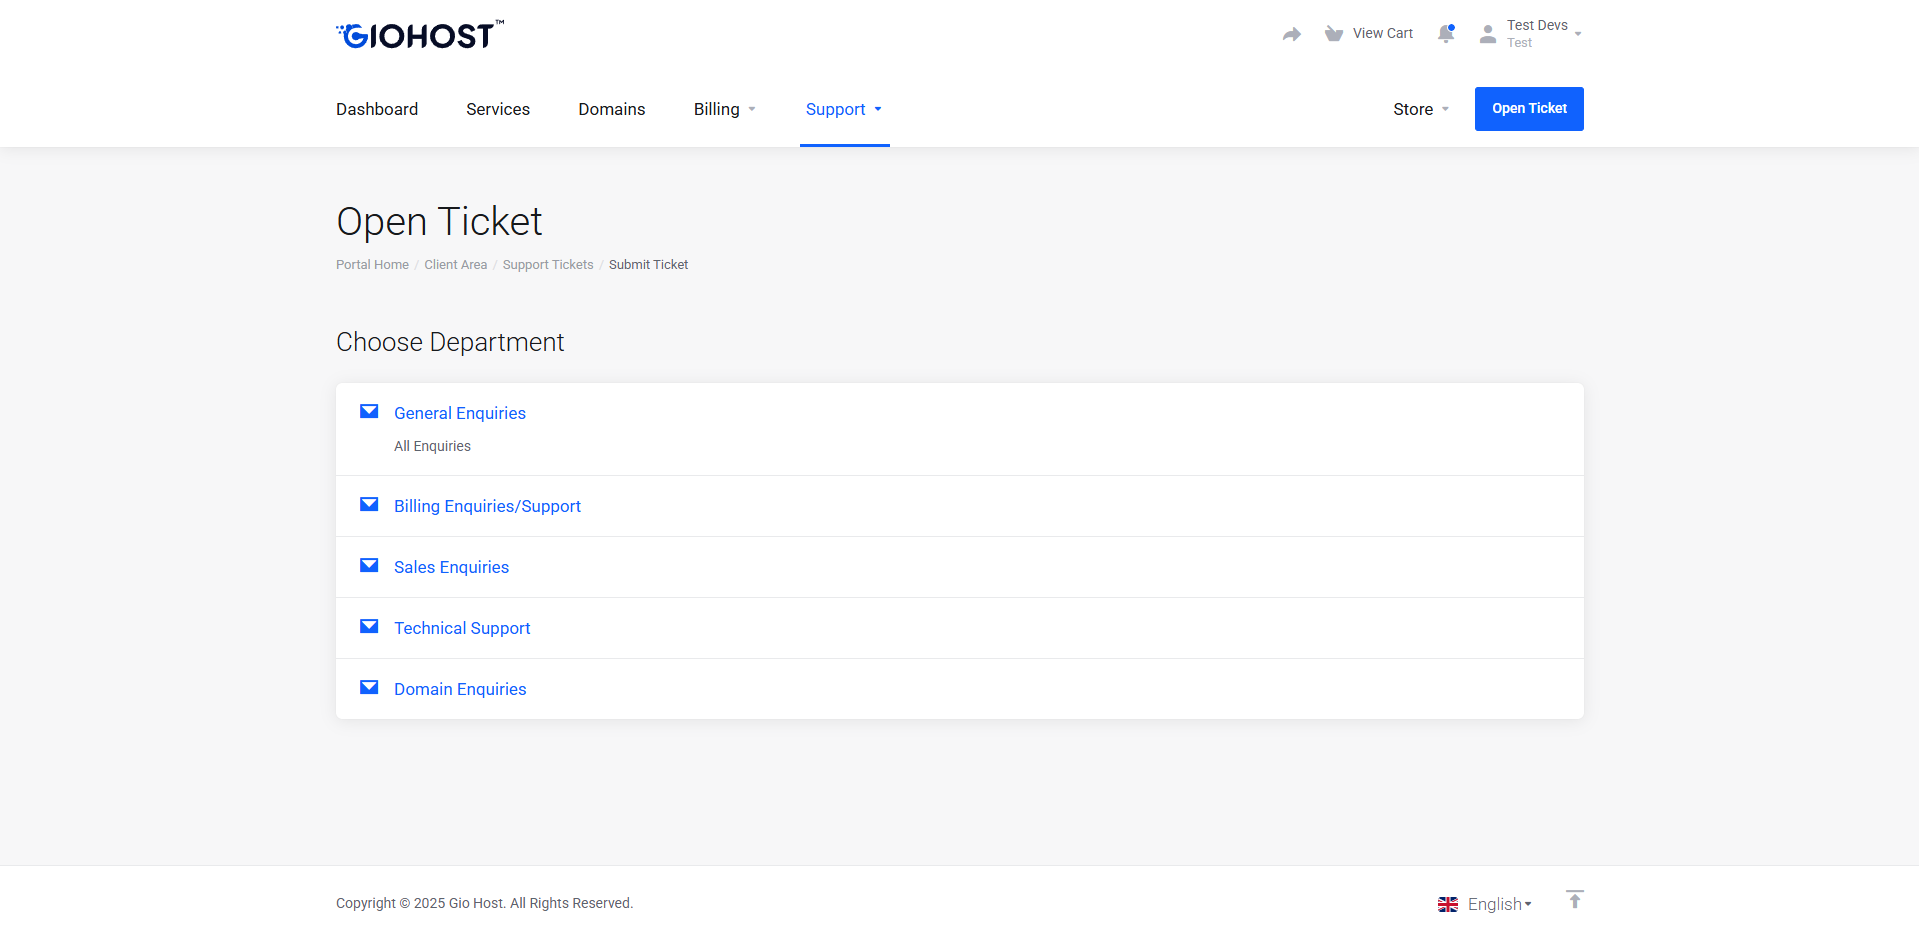The image size is (1919, 934).
Task: Expand the Store menu dropdown
Action: 1421,109
